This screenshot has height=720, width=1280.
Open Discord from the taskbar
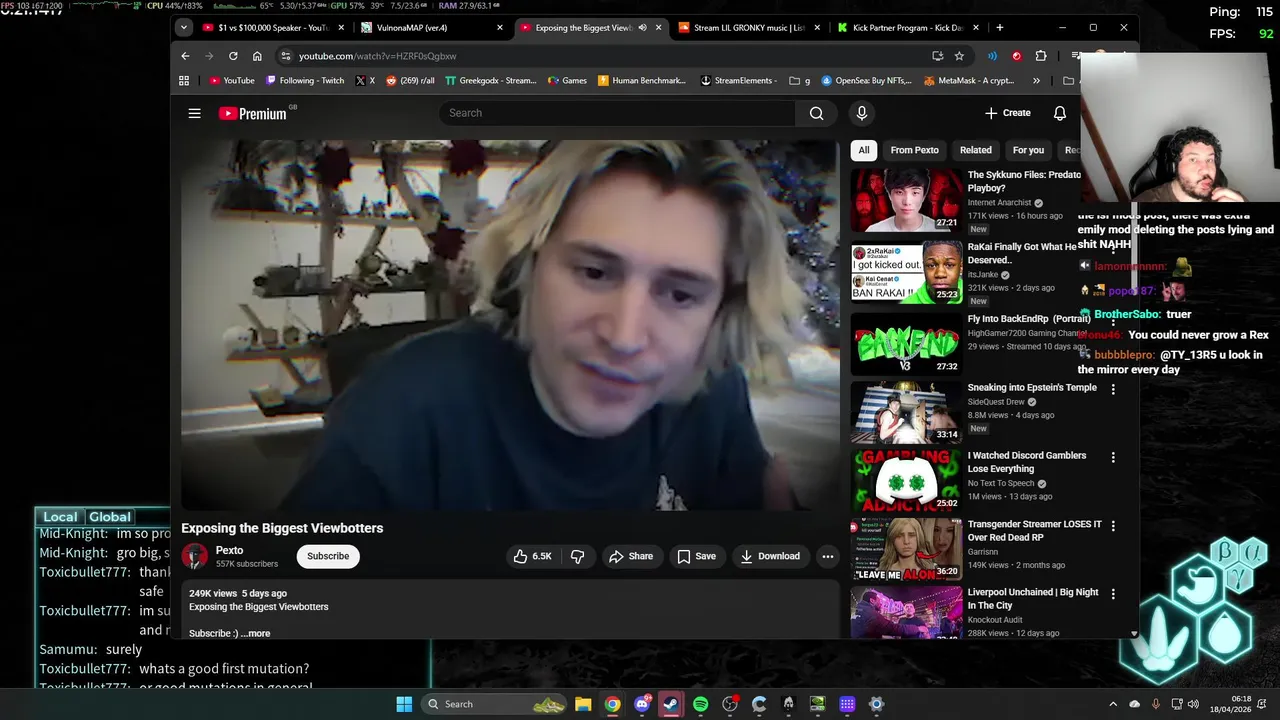click(642, 704)
